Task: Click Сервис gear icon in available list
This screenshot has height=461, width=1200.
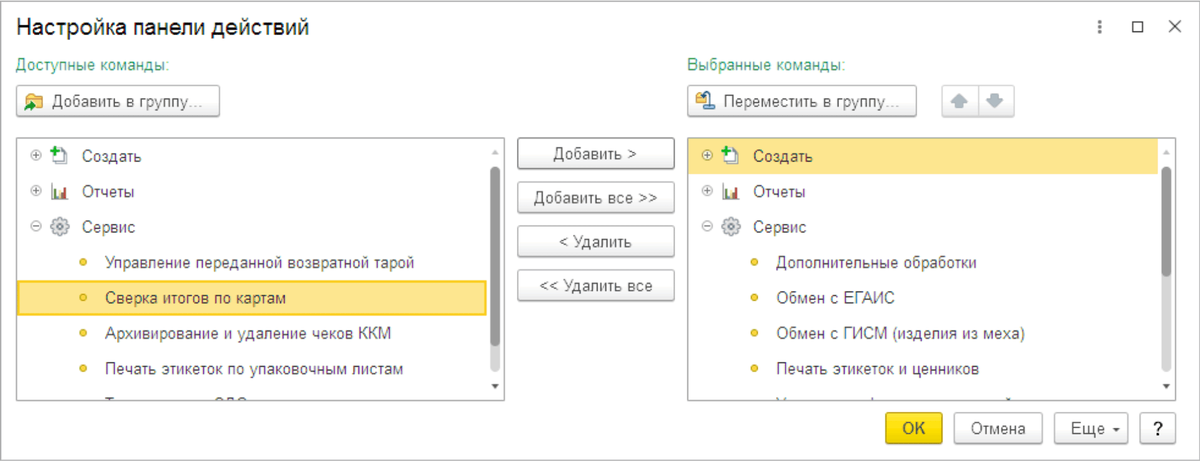Action: [x=58, y=227]
